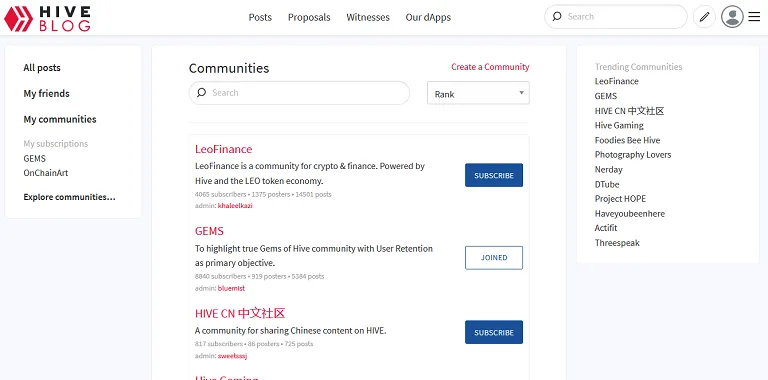This screenshot has height=380, width=768.
Task: Select Hive Gaming in Trending Communities
Action: tap(619, 125)
